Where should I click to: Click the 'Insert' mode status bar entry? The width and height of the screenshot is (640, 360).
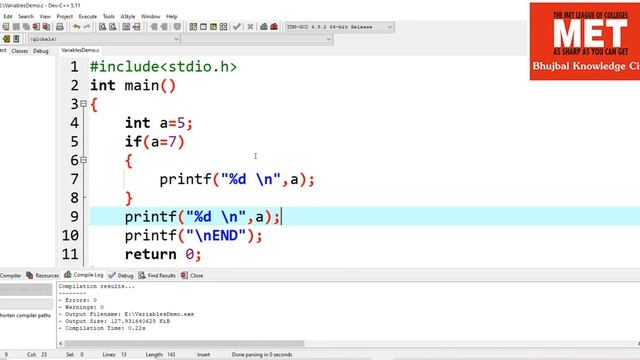pos(203,355)
